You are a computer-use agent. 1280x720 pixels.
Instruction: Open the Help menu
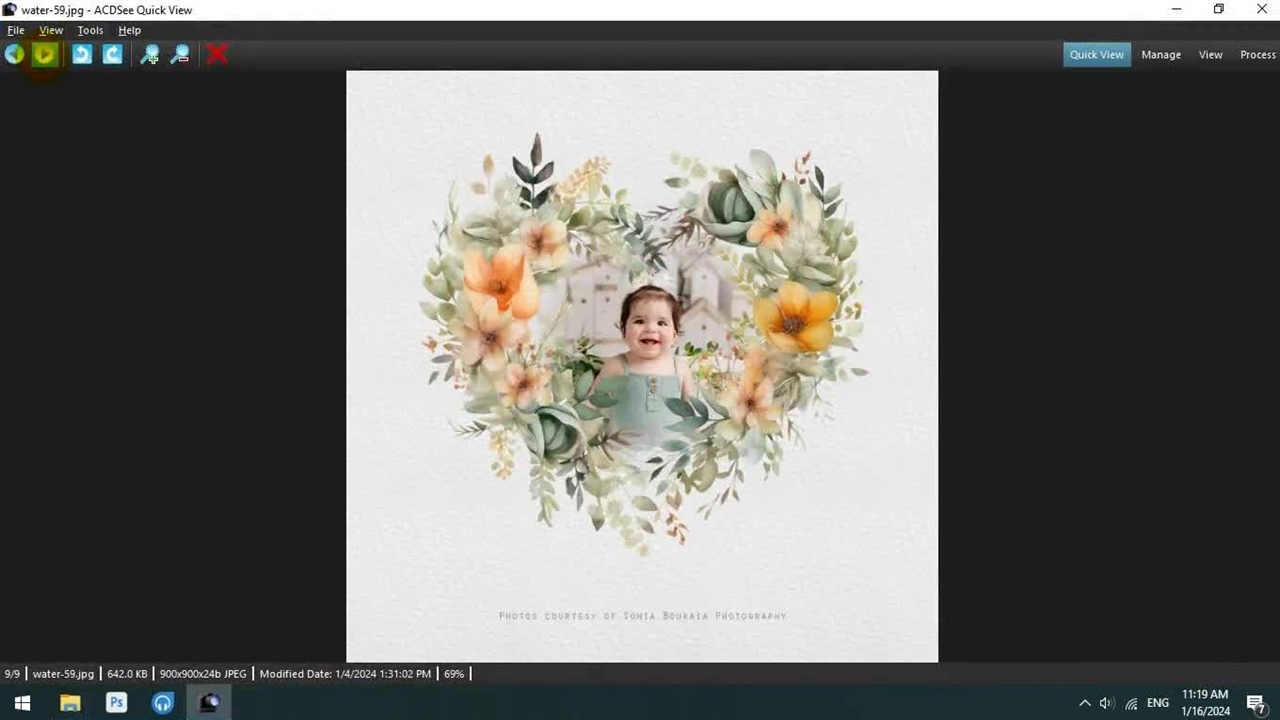[129, 30]
